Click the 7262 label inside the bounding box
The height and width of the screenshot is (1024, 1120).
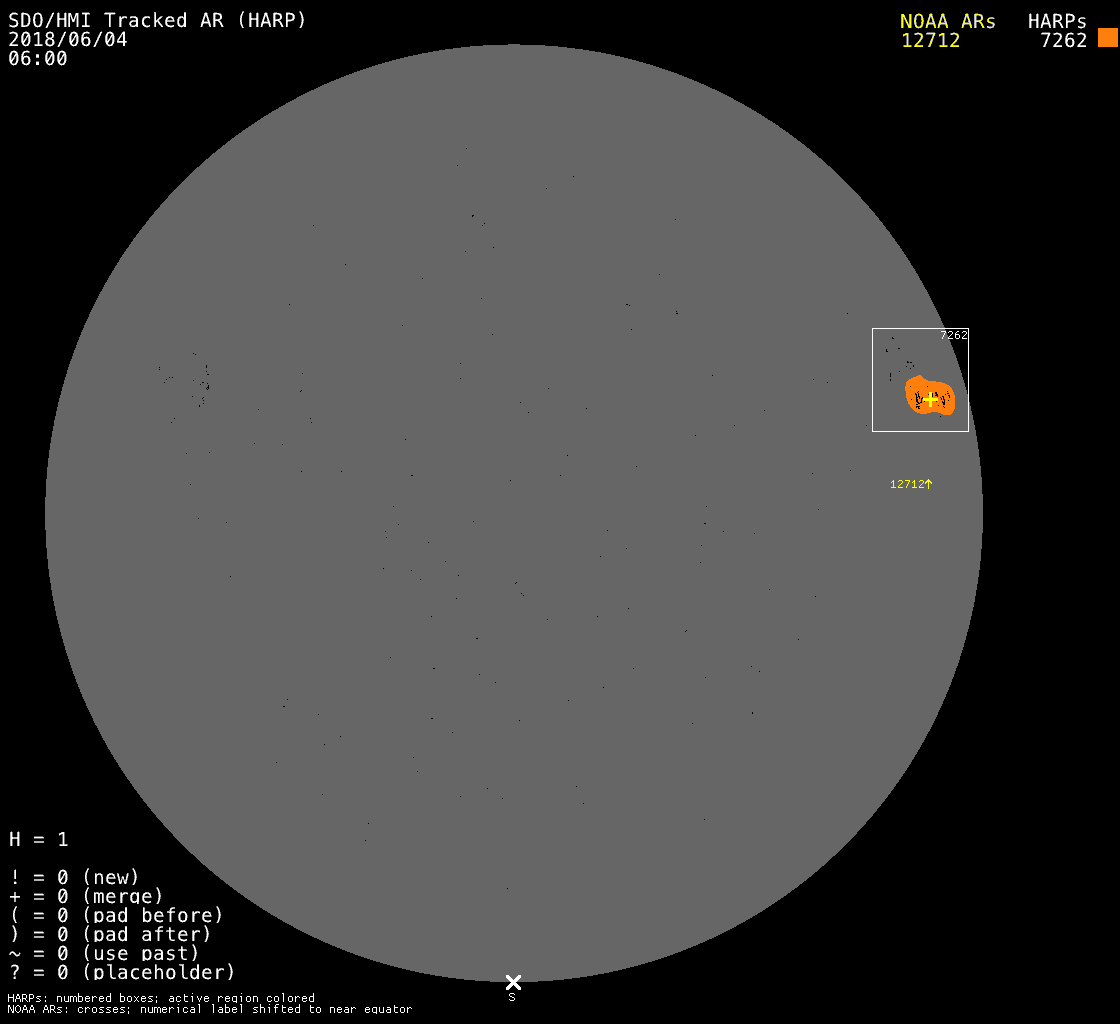(953, 336)
